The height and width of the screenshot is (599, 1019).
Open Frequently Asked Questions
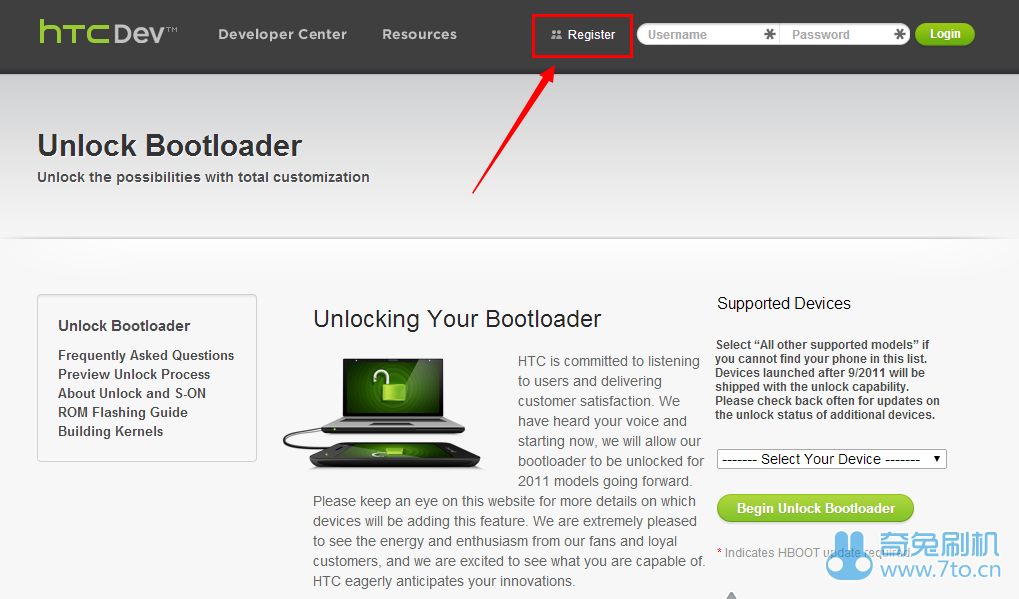click(146, 355)
